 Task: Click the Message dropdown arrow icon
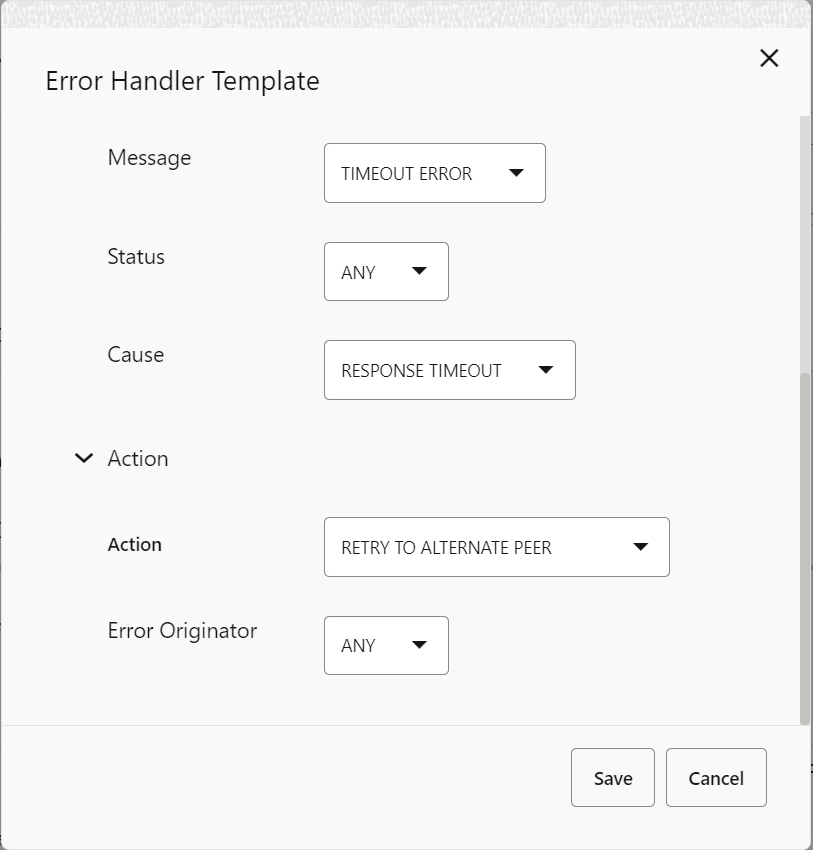(515, 173)
